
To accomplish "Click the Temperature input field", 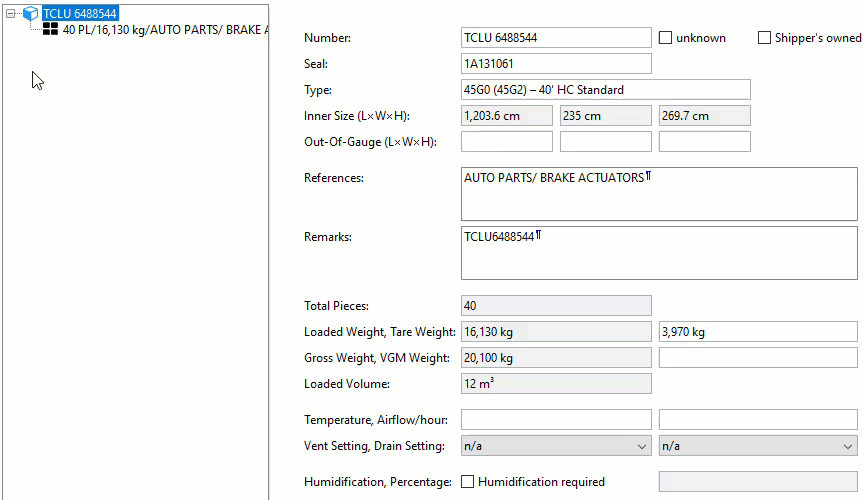I will click(x=555, y=420).
